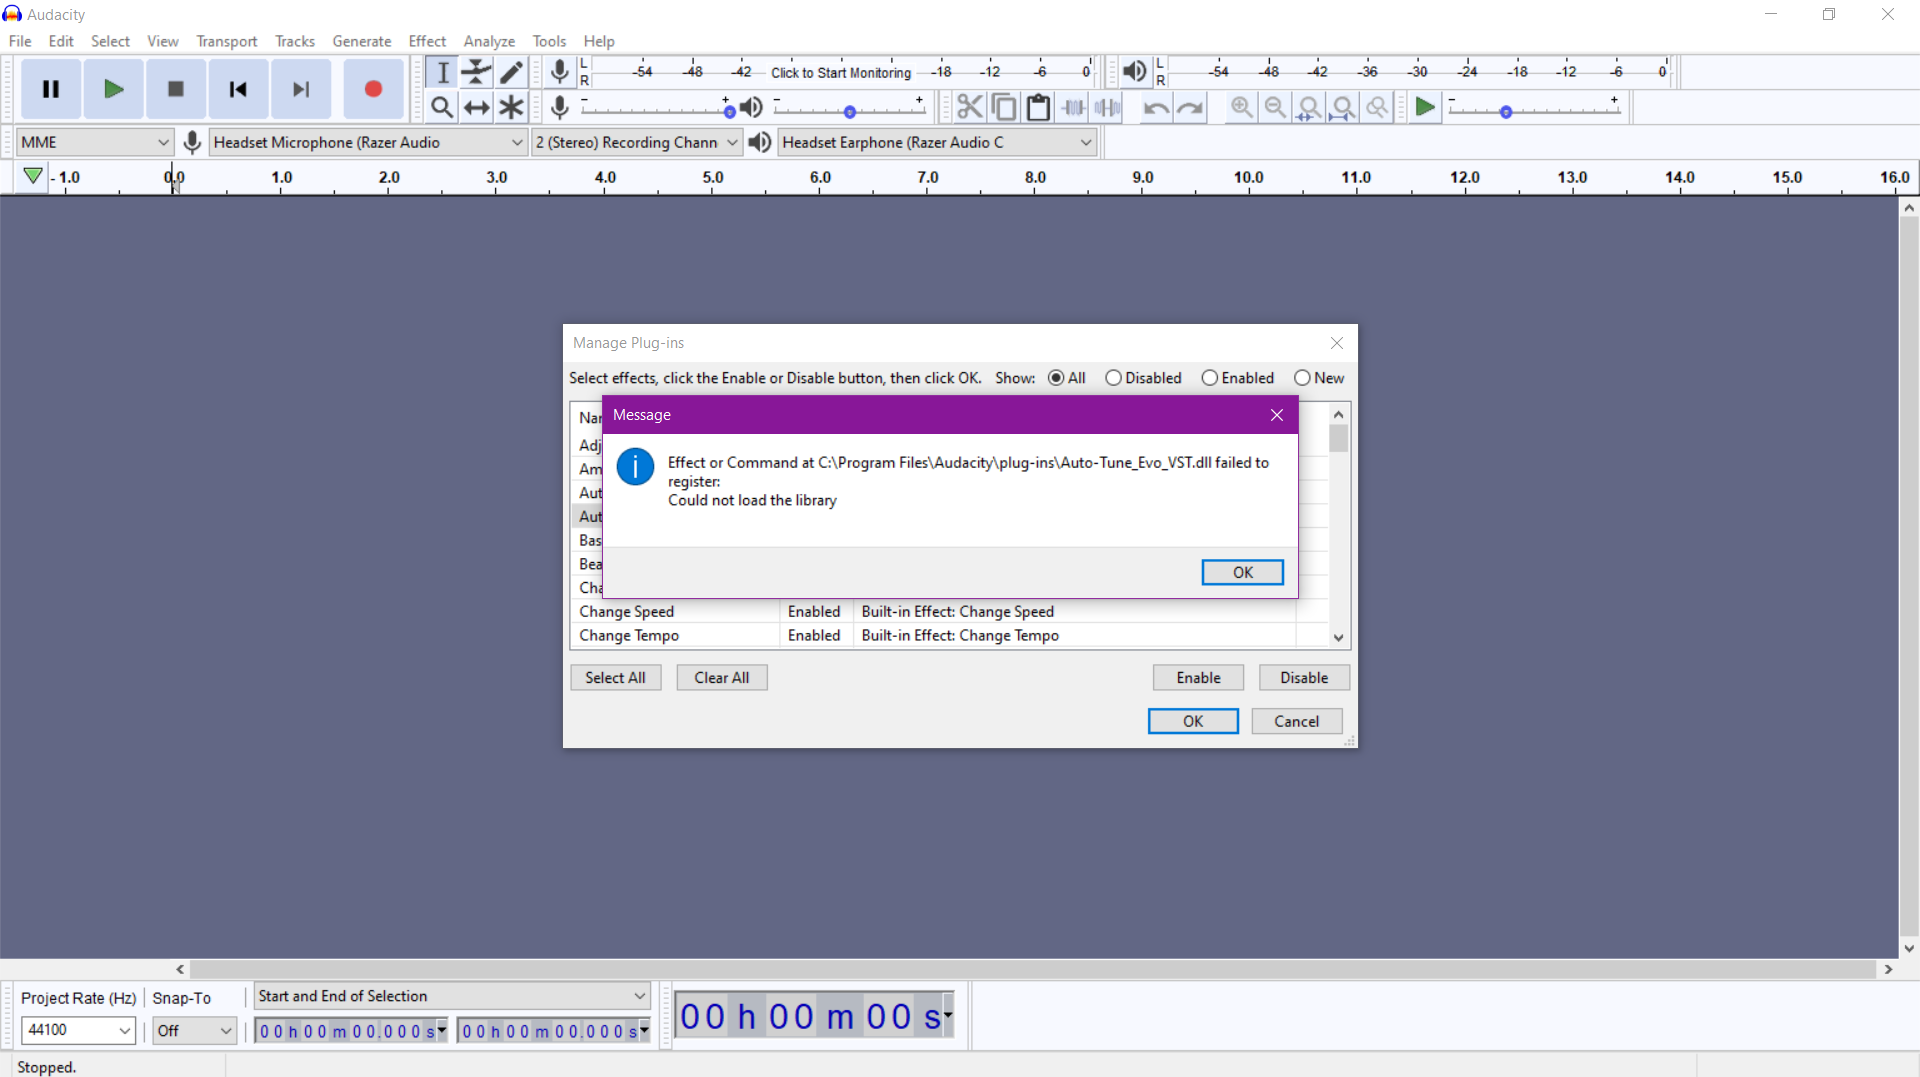Start playback with the green Play button
This screenshot has width=1920, height=1077.
[x=113, y=89]
